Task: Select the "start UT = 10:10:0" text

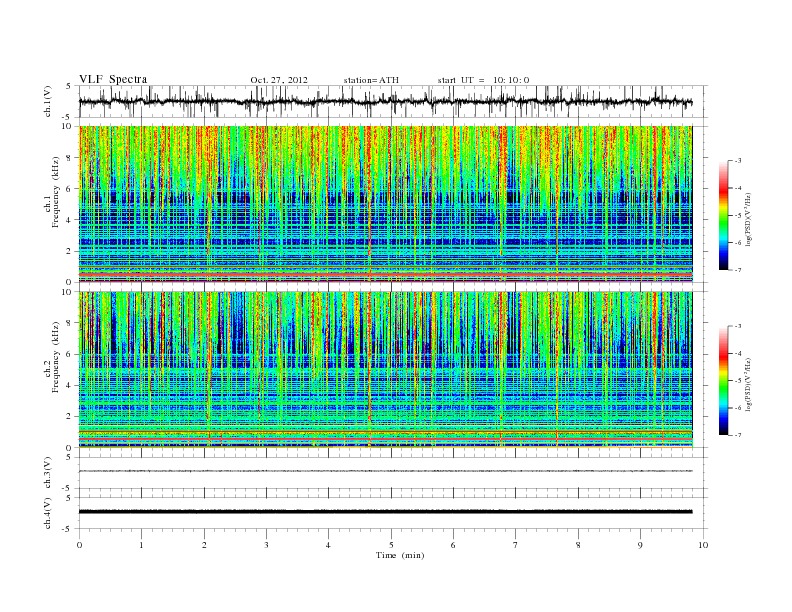Action: click(x=483, y=80)
